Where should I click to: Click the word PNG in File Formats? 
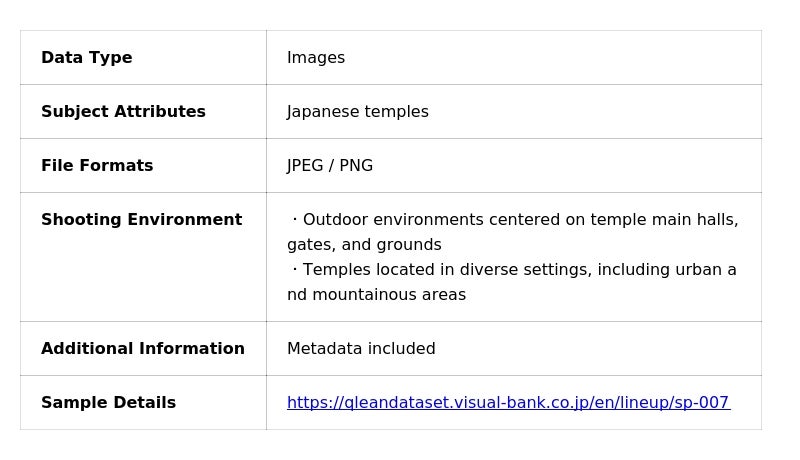[x=356, y=166]
